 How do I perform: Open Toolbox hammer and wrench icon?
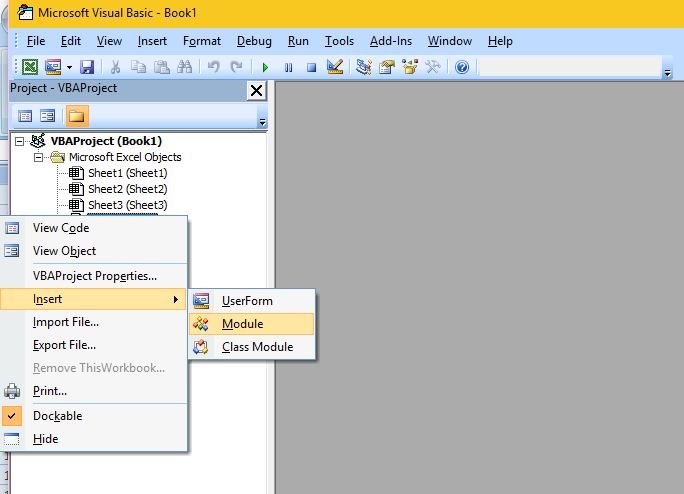(433, 67)
